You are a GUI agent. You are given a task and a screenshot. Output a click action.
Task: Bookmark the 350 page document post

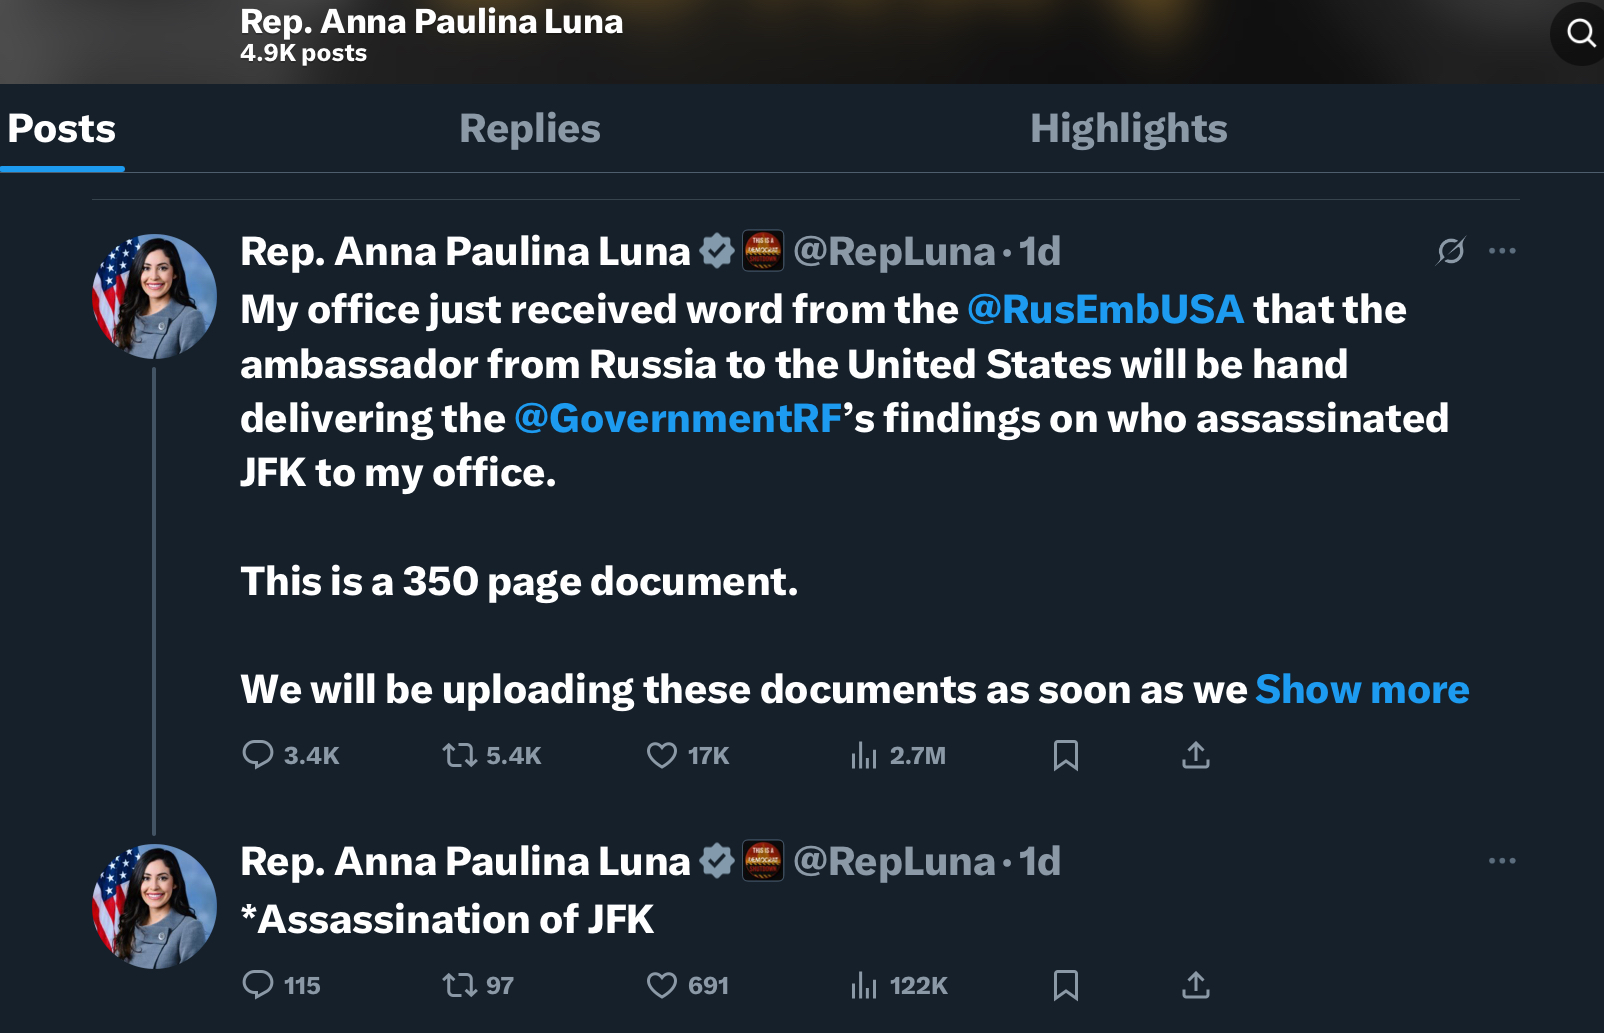[1066, 755]
